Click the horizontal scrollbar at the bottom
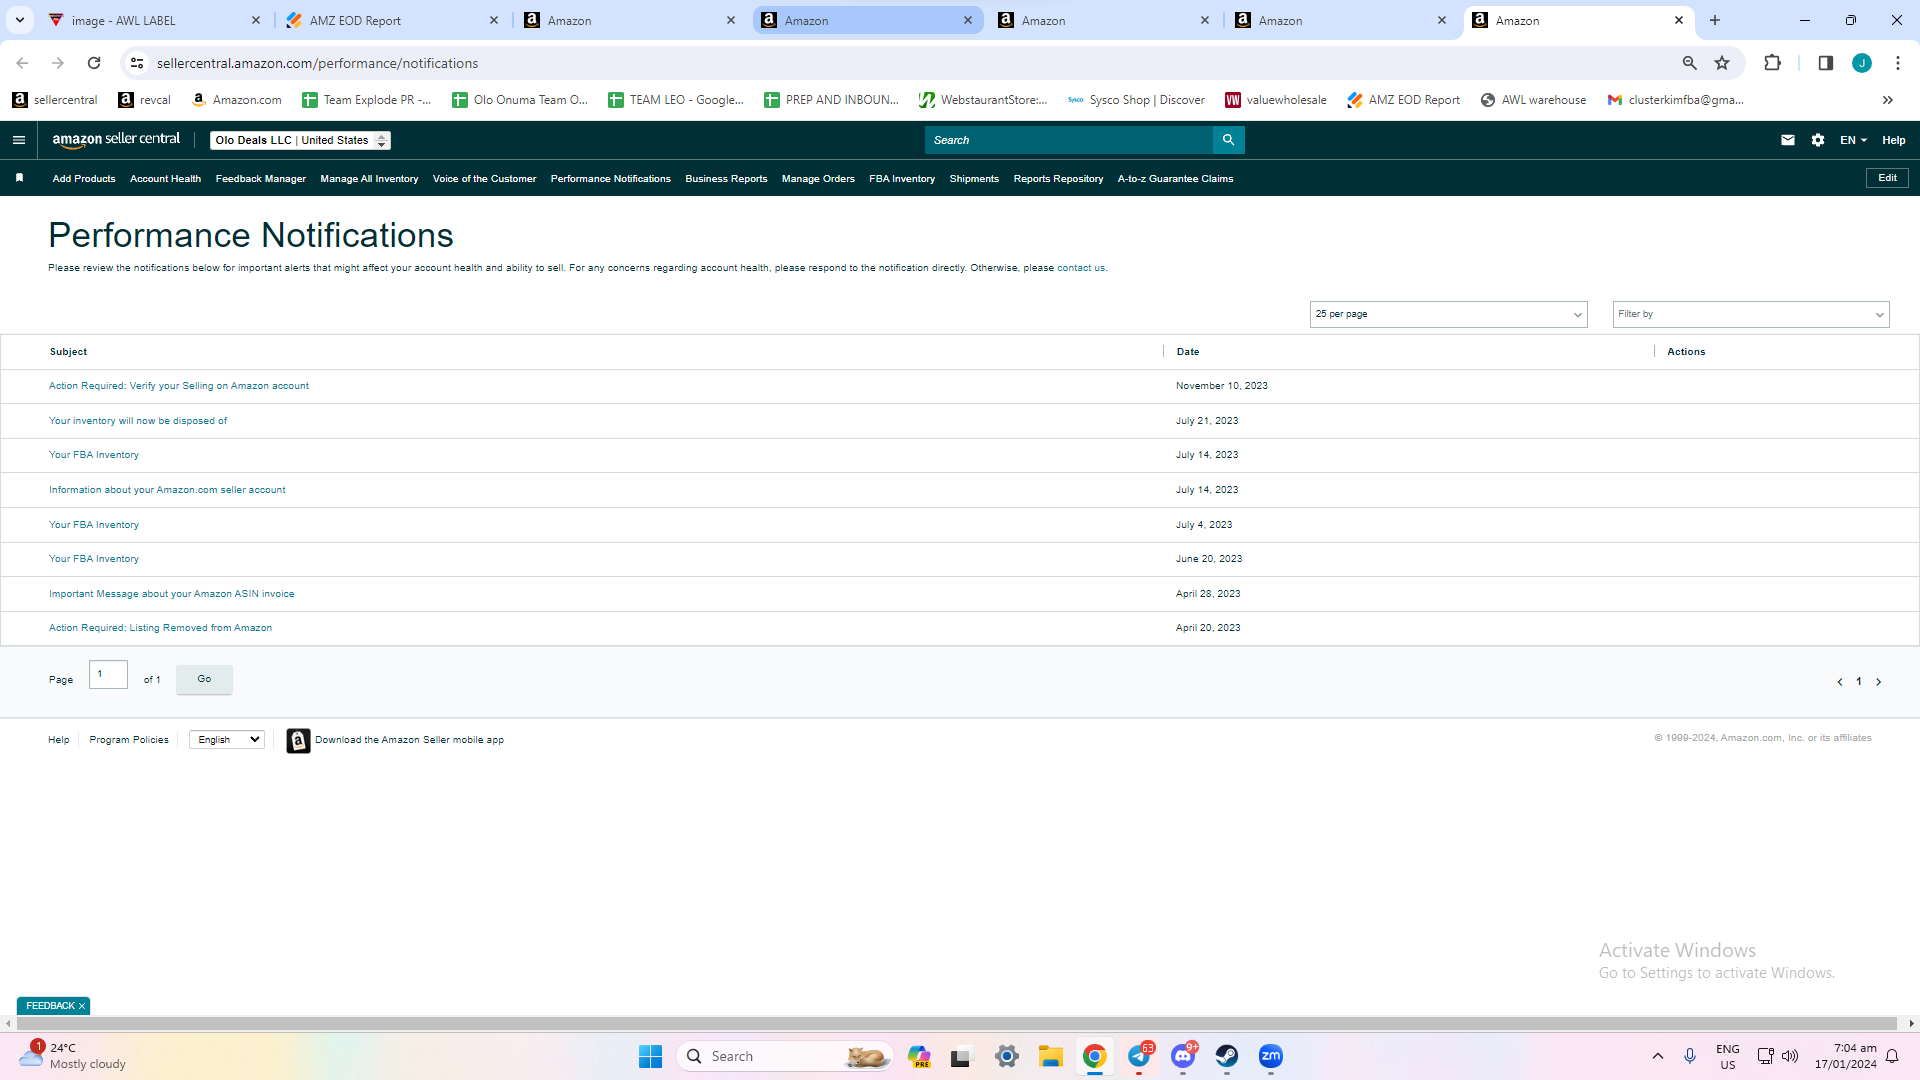Viewport: 1920px width, 1080px height. click(956, 1024)
